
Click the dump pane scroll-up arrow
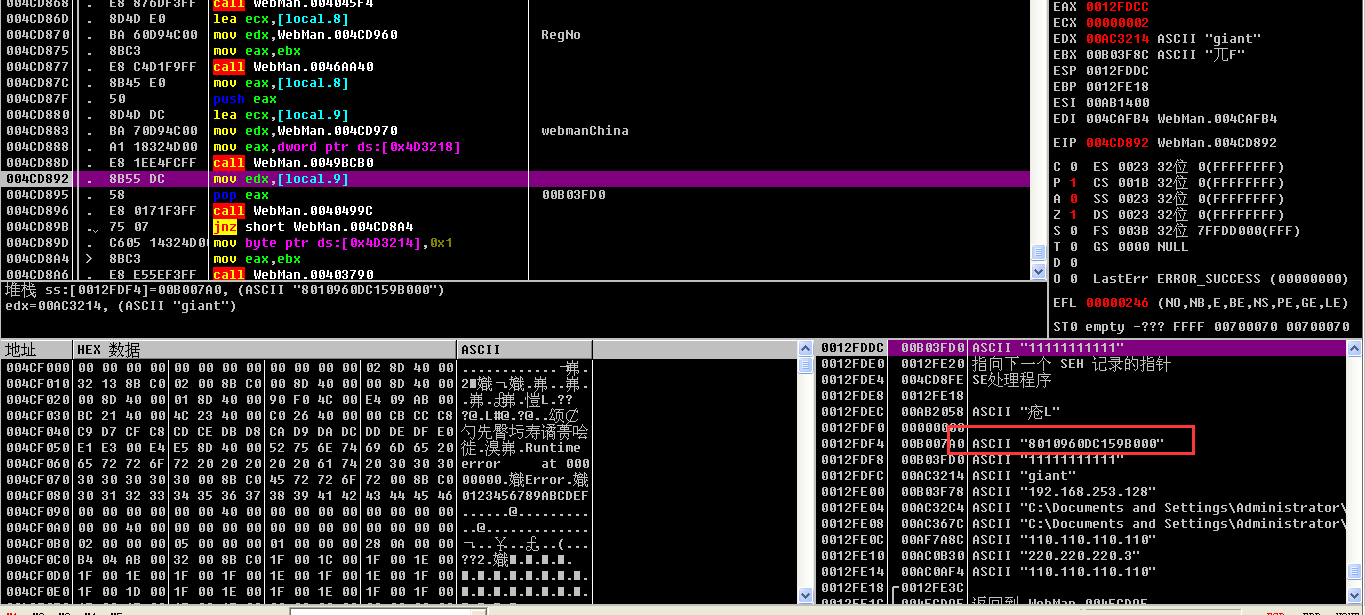(806, 348)
